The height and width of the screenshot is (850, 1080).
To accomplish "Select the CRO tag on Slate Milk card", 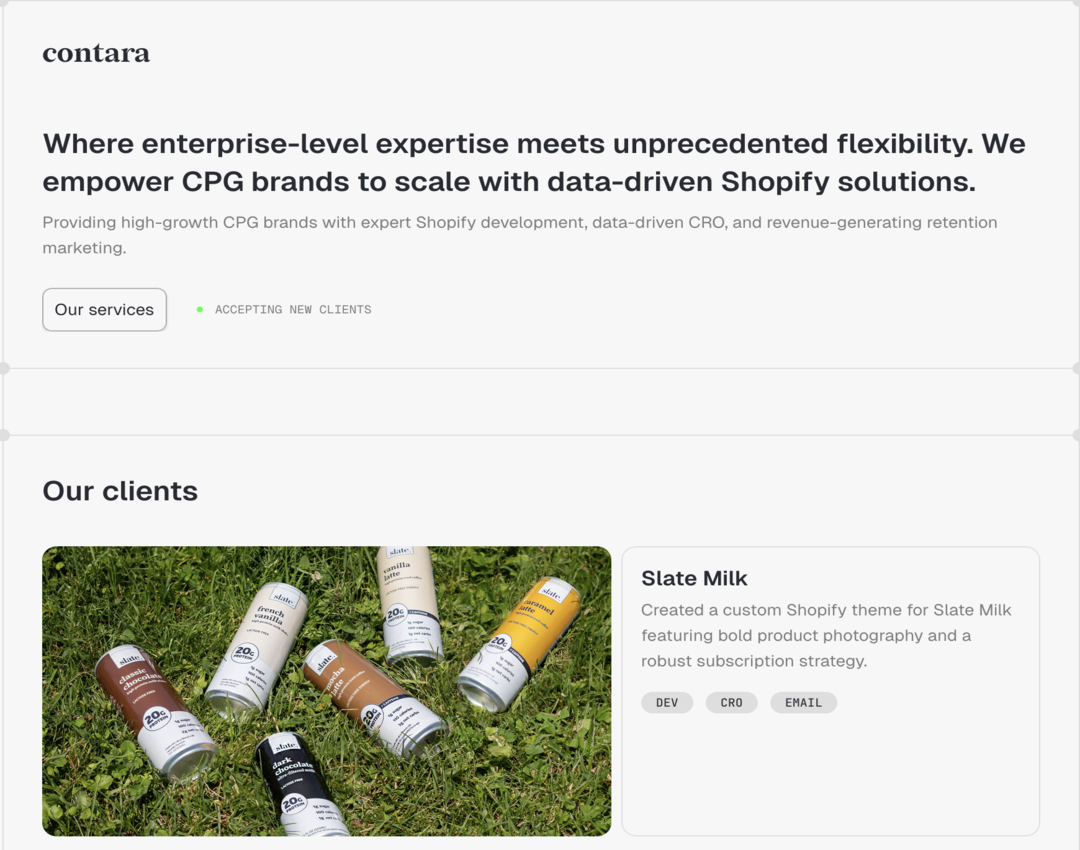I will coord(731,702).
